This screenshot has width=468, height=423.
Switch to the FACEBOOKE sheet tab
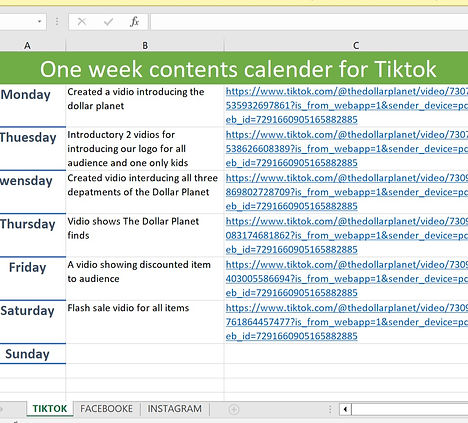click(106, 409)
